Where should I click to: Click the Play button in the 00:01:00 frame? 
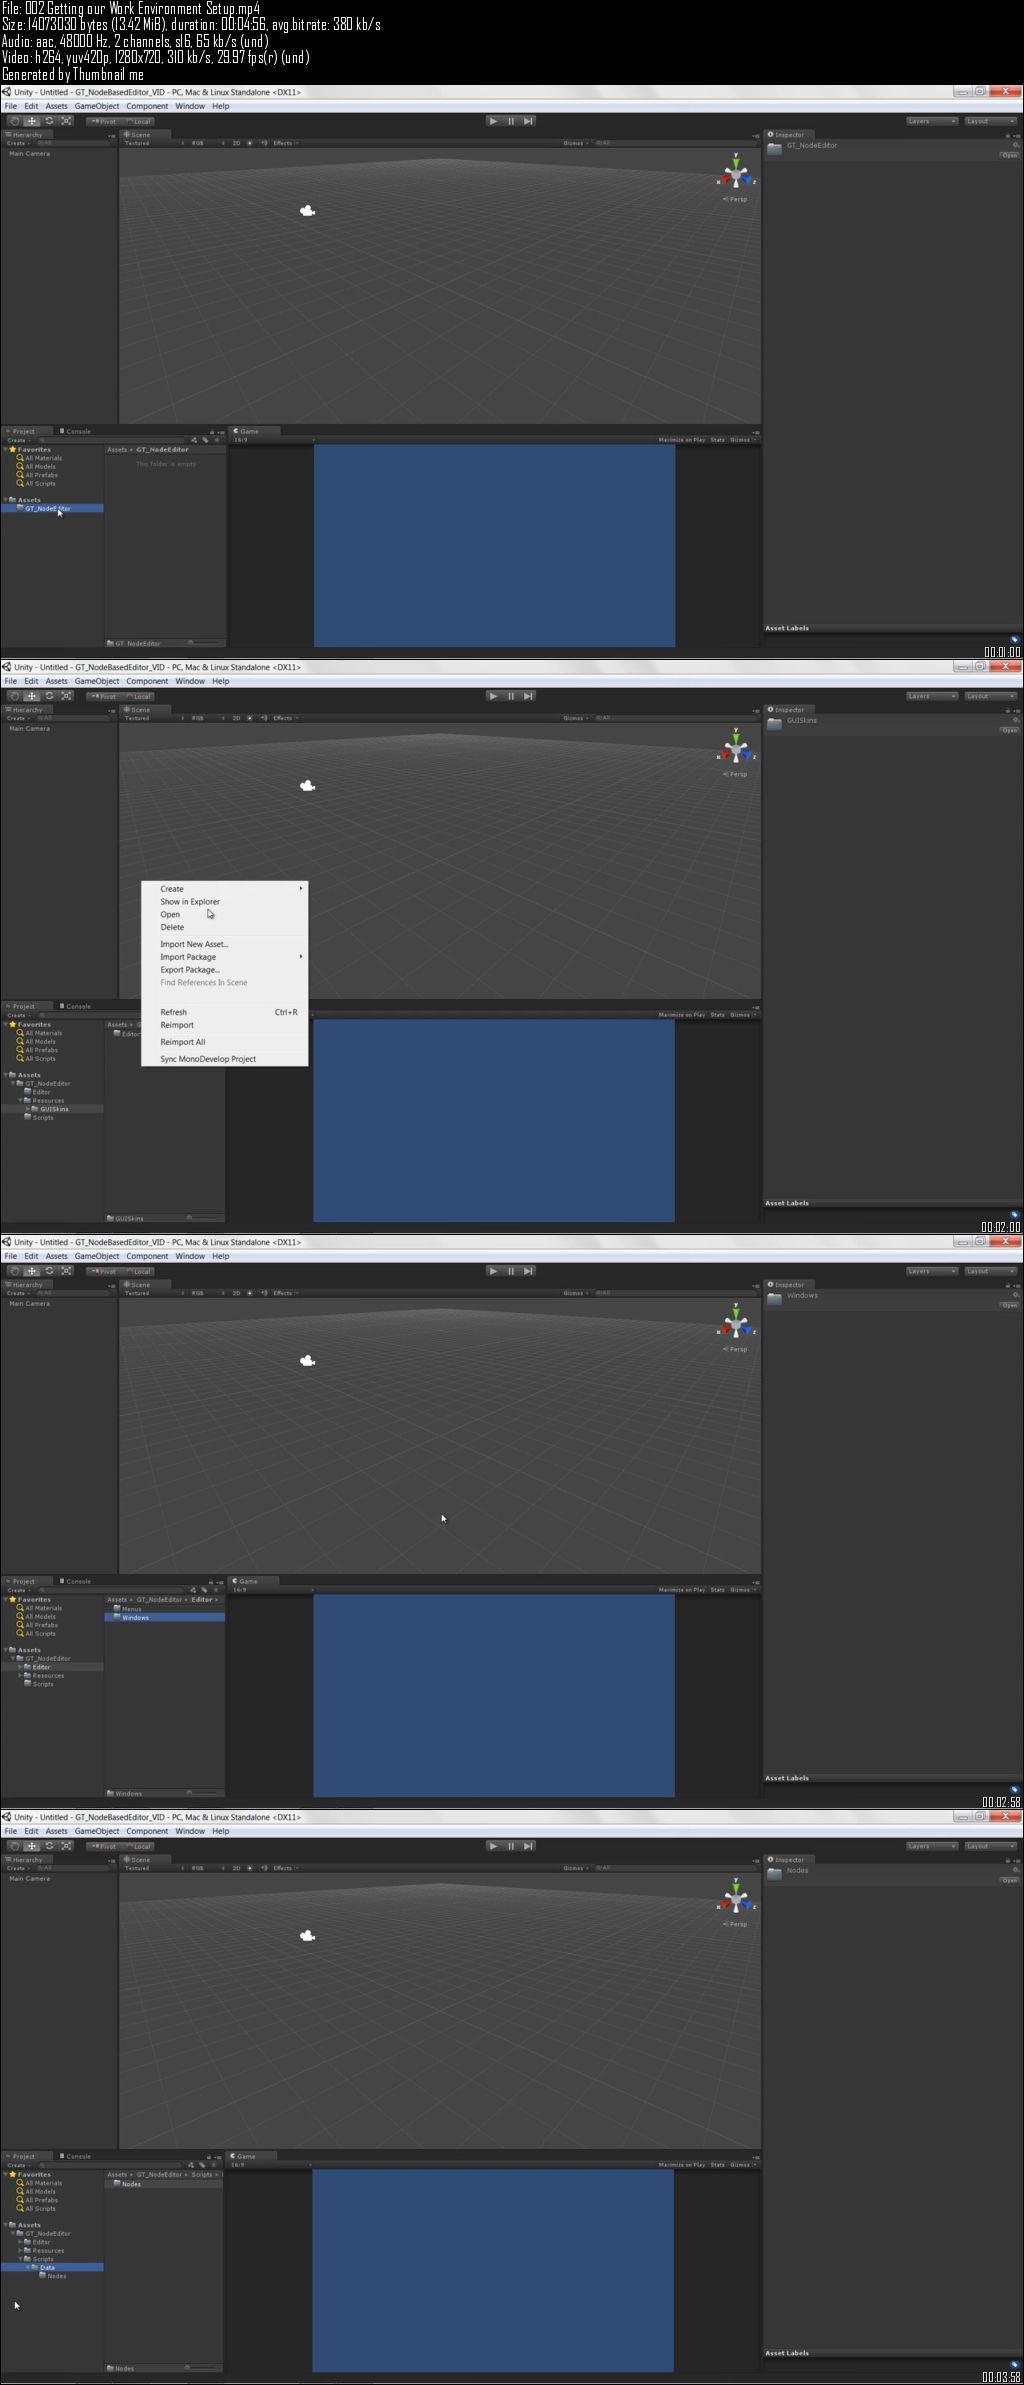[493, 121]
